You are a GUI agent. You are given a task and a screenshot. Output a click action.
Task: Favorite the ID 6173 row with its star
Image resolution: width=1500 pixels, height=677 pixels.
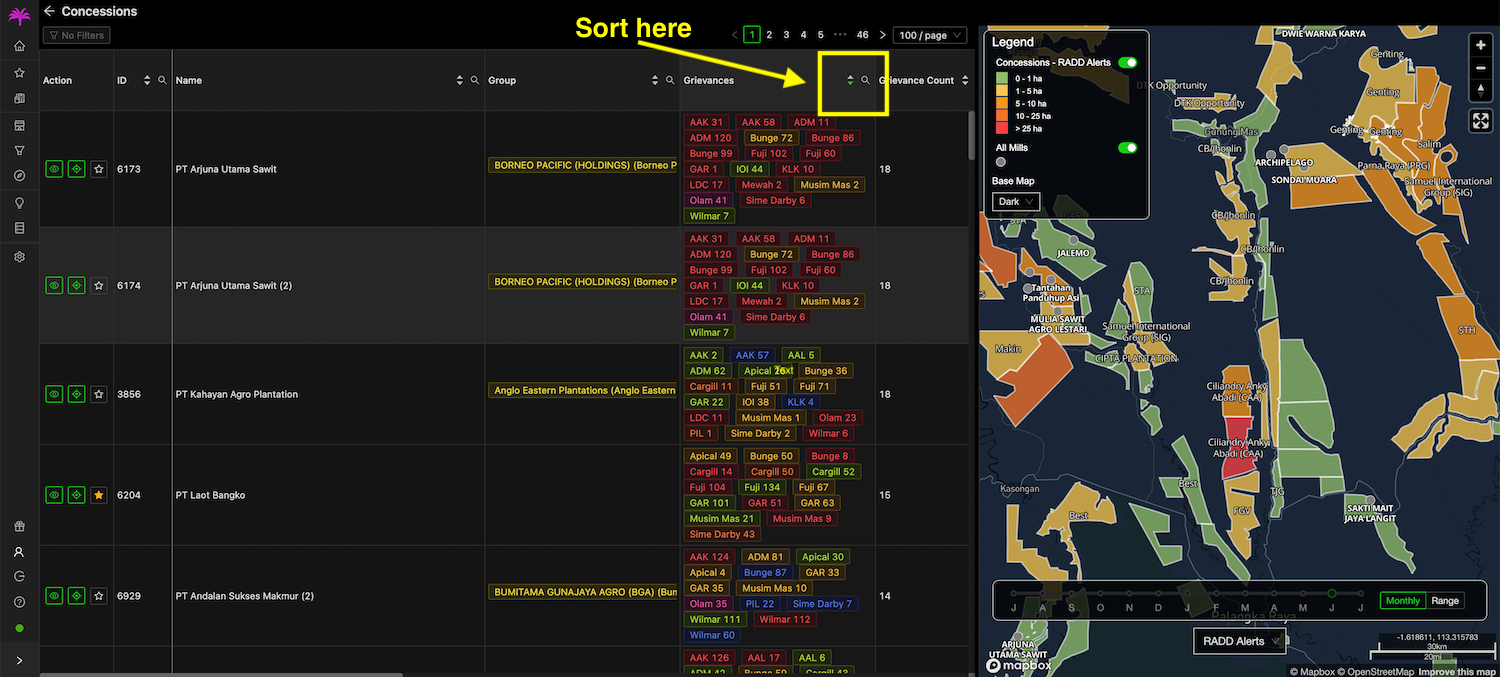pos(98,169)
